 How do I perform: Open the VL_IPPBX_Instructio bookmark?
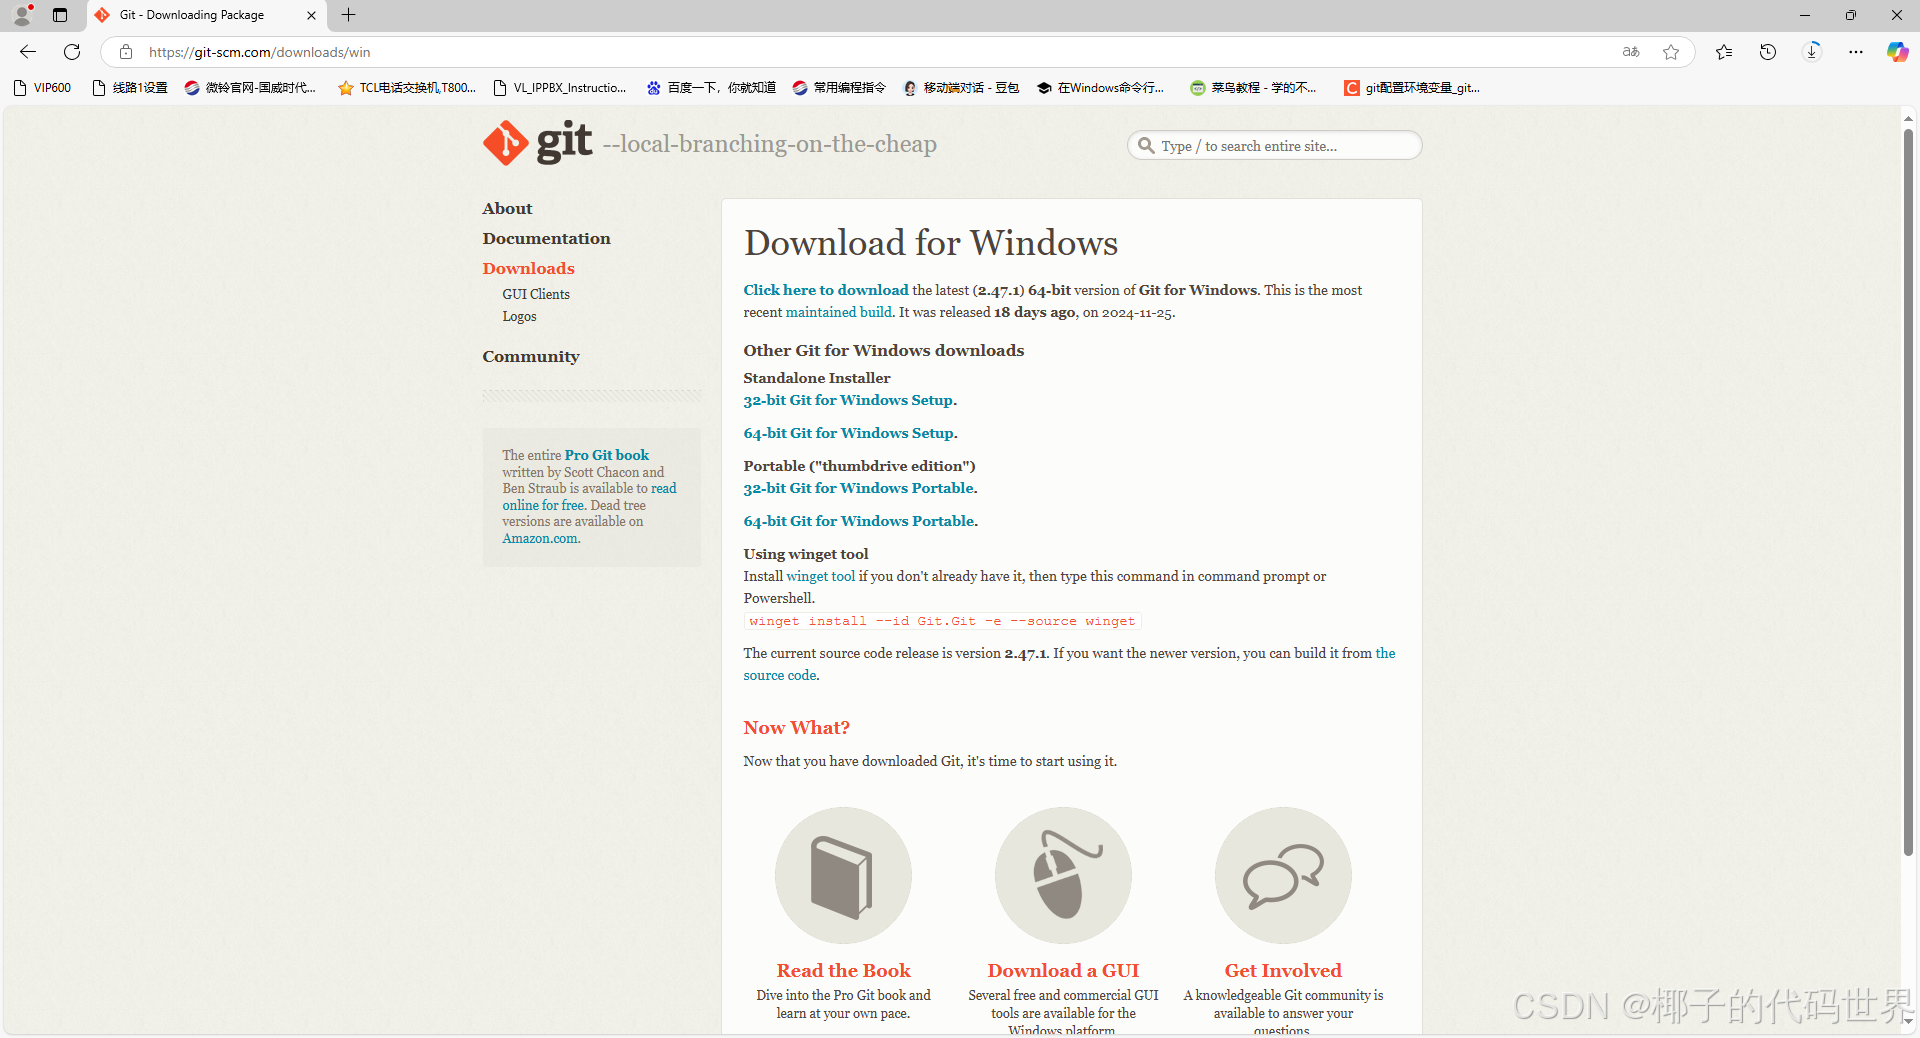[x=560, y=88]
